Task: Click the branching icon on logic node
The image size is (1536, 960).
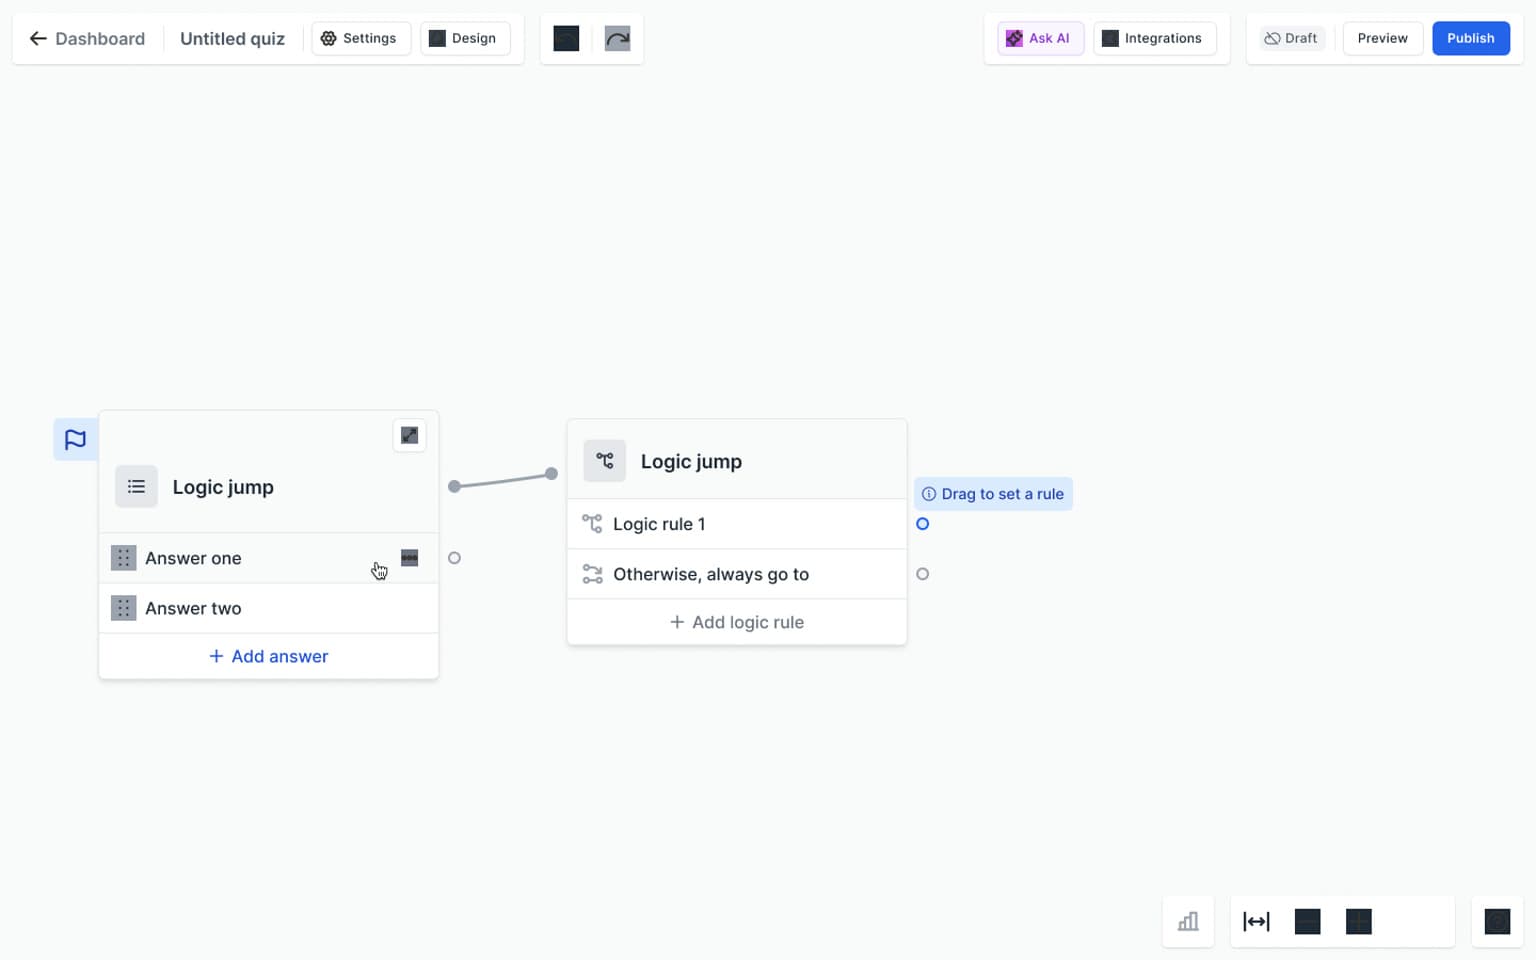Action: 605,461
